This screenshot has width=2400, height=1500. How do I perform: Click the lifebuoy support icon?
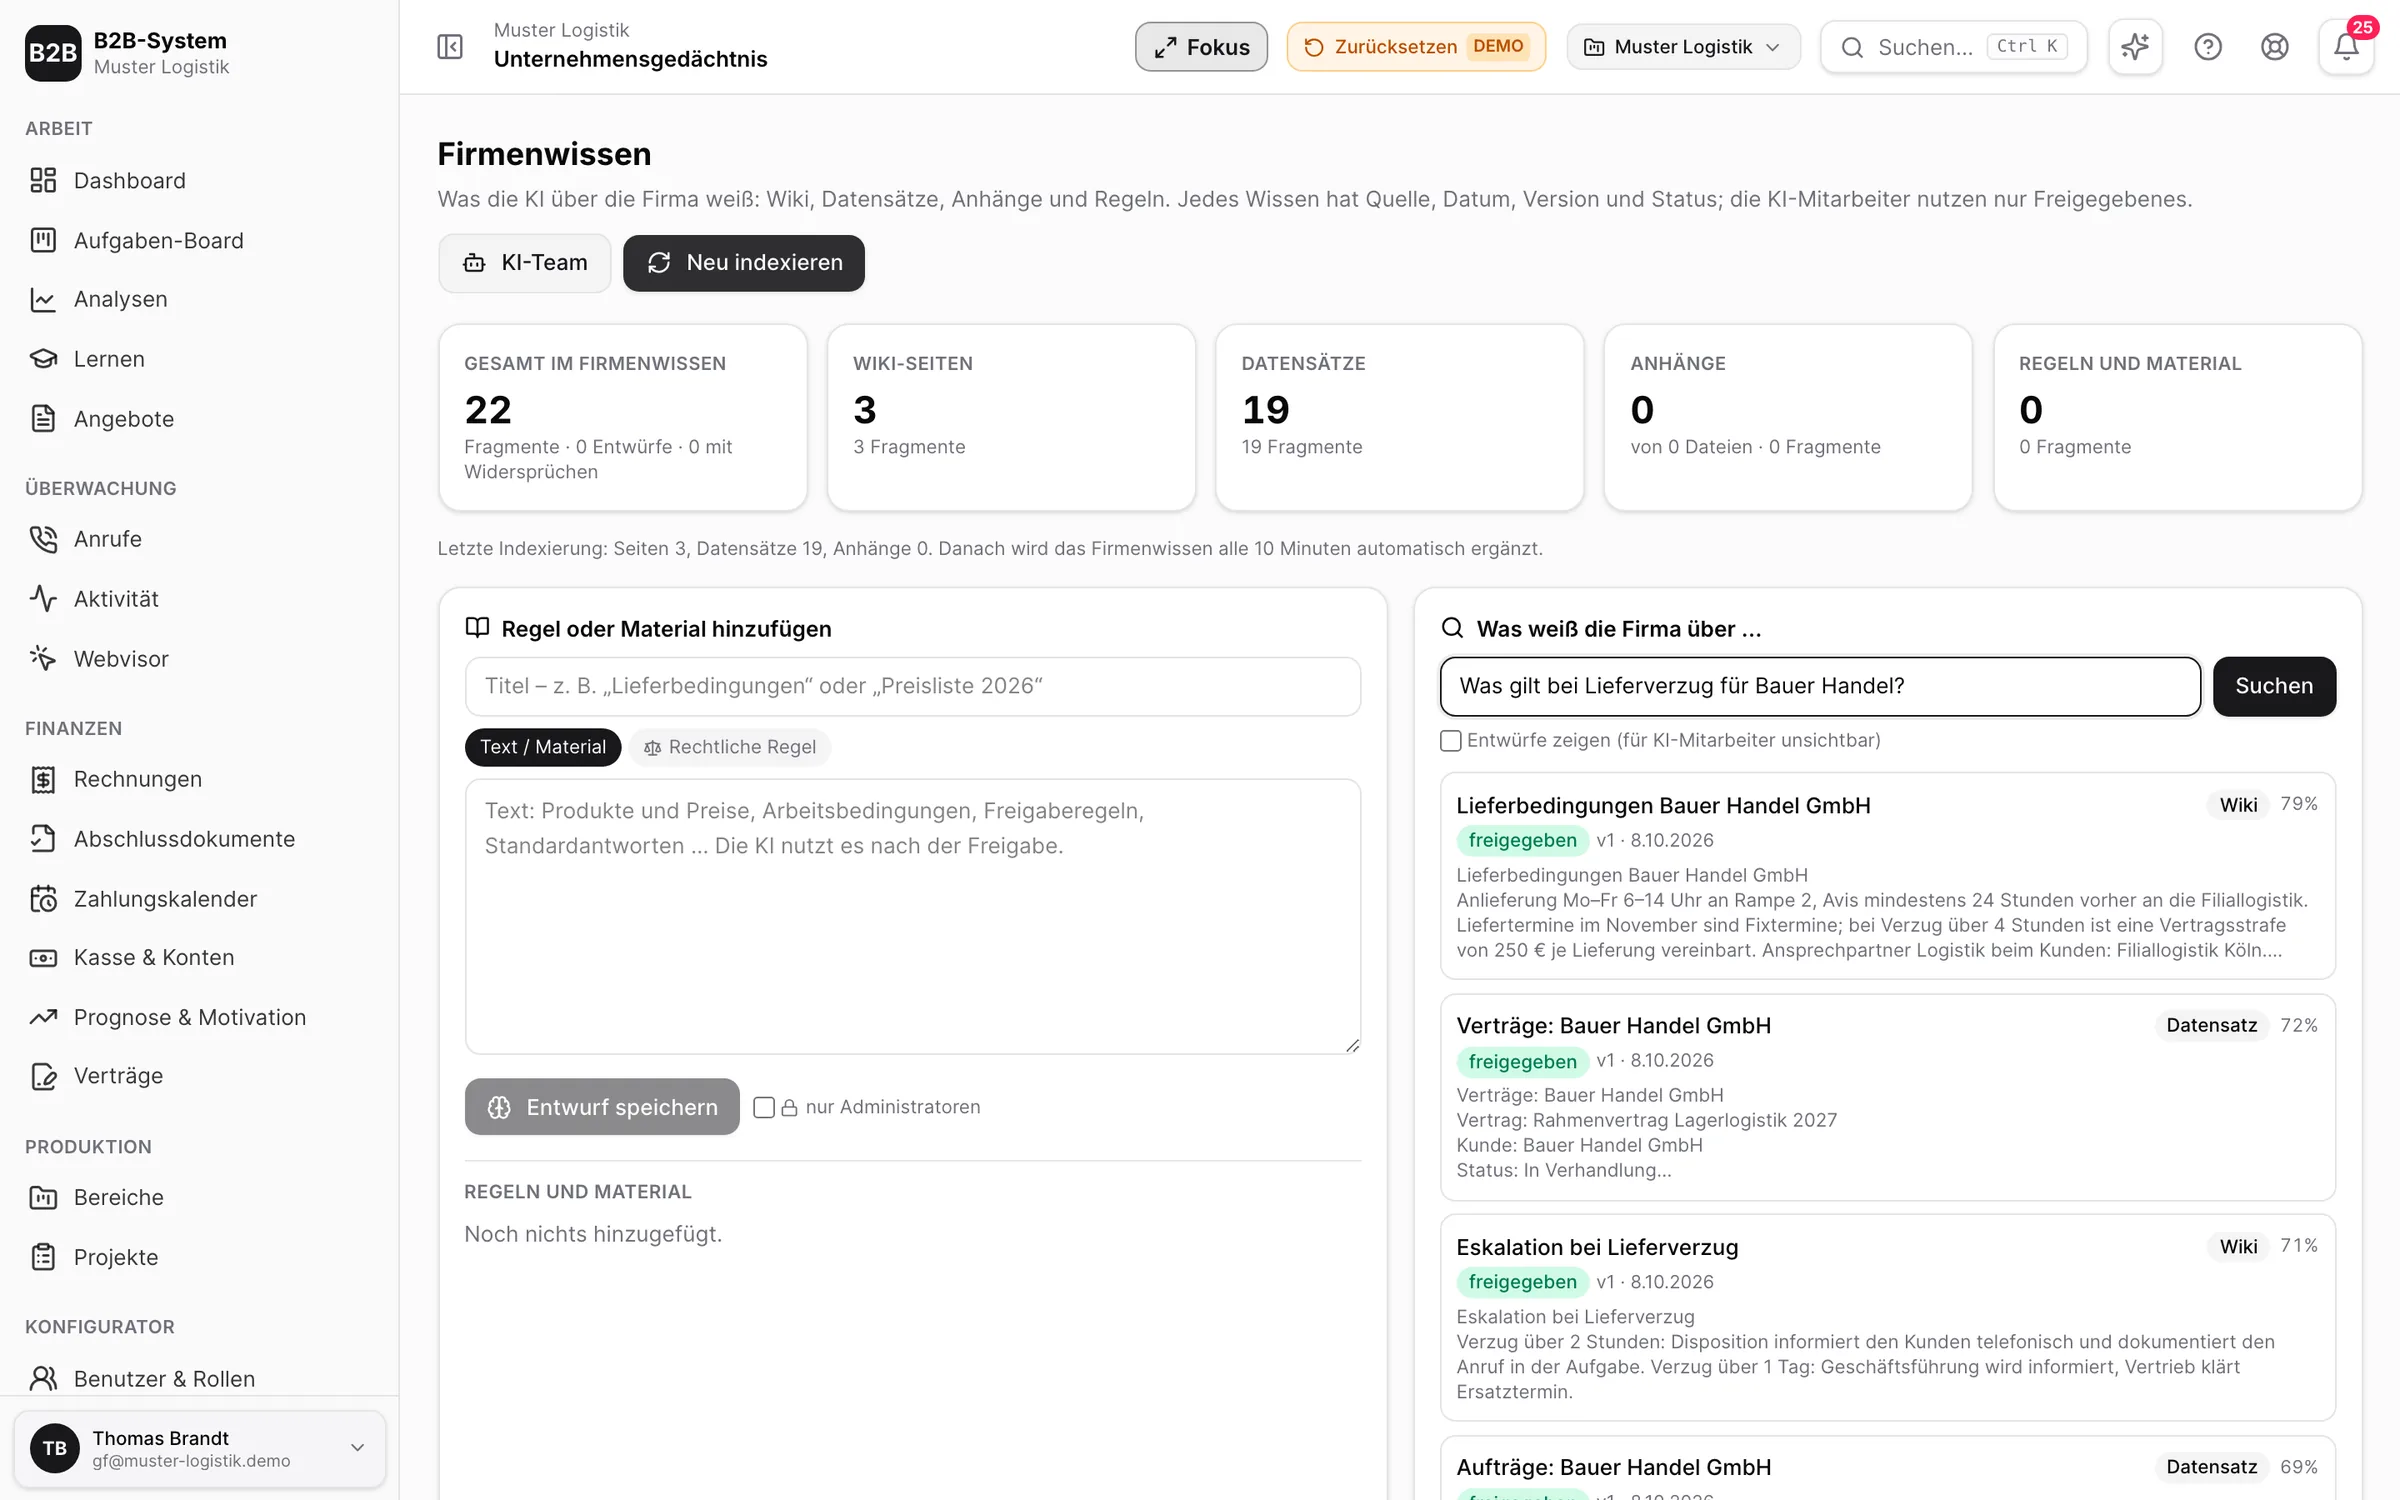2274,47
